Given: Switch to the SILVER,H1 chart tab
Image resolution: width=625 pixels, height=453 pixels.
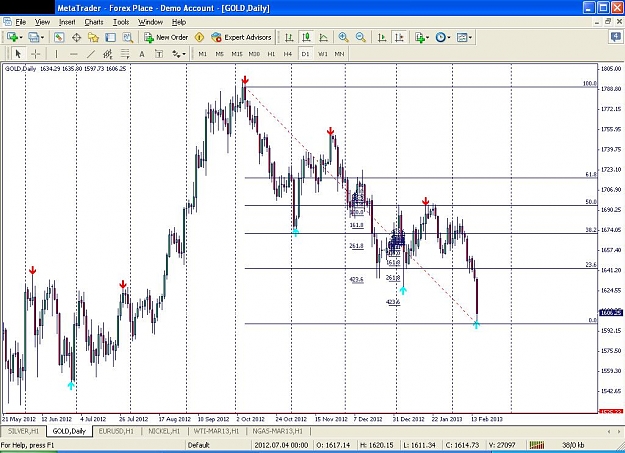Looking at the screenshot, I should point(24,431).
